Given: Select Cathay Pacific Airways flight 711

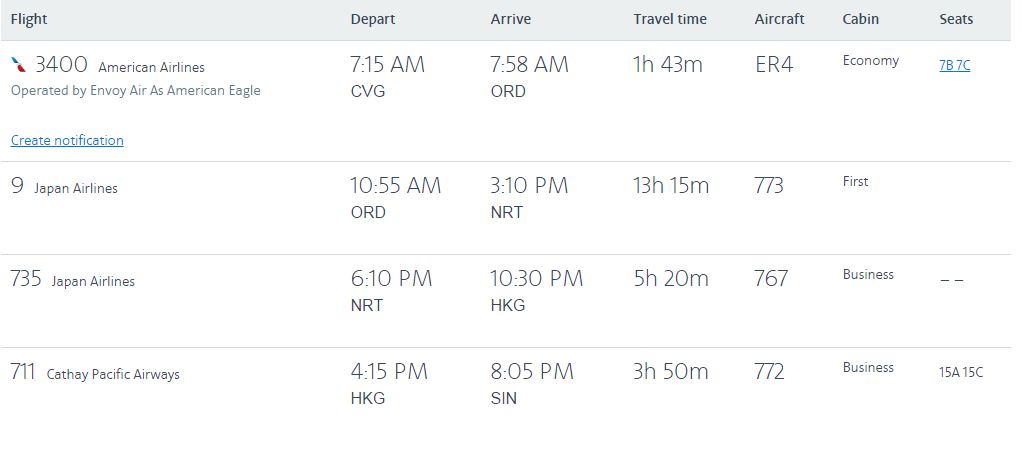Looking at the screenshot, I should [95, 373].
